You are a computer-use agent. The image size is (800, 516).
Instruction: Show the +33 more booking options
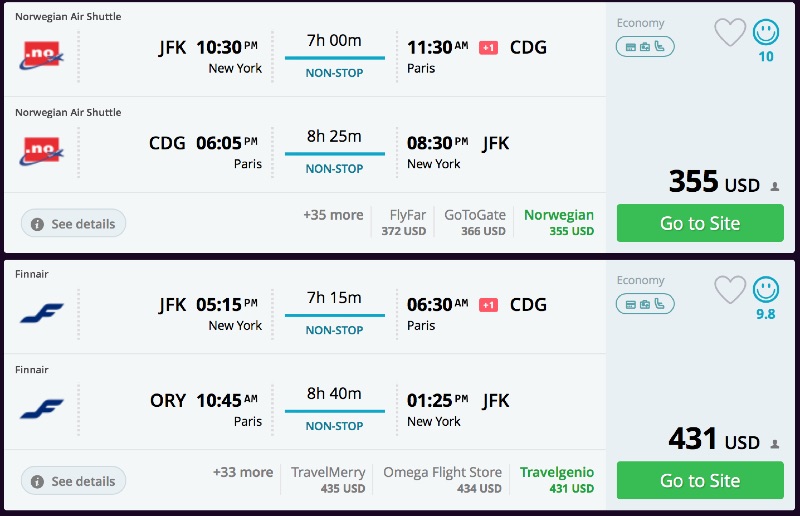[242, 472]
